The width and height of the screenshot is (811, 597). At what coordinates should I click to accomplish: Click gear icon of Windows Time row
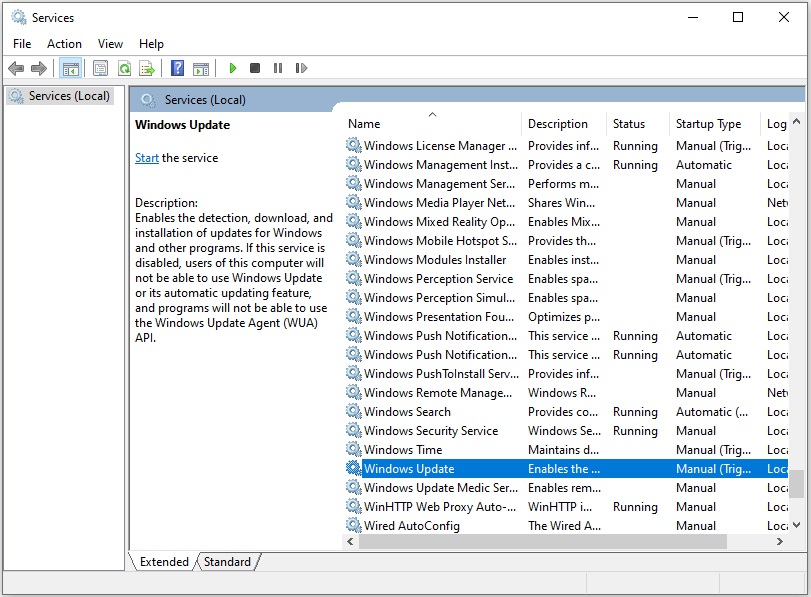coord(354,449)
